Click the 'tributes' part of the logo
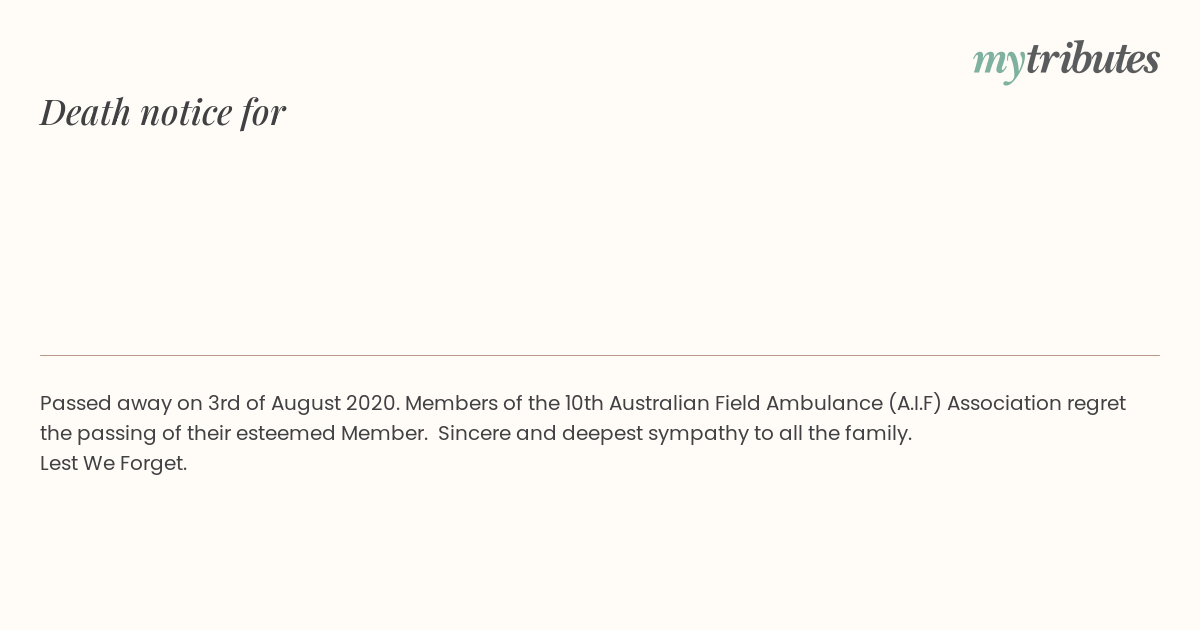Viewport: 1200px width, 630px height. coord(1093,59)
